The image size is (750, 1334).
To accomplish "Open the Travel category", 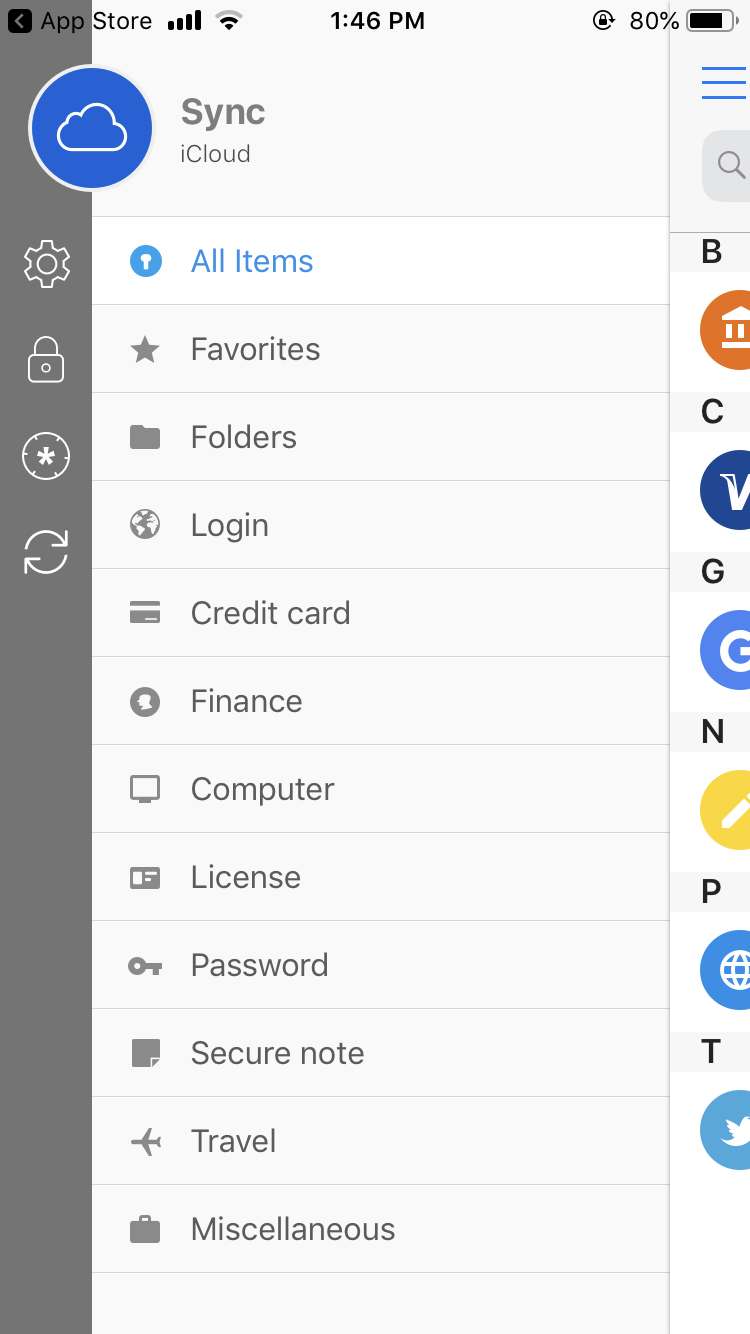I will tap(233, 1141).
